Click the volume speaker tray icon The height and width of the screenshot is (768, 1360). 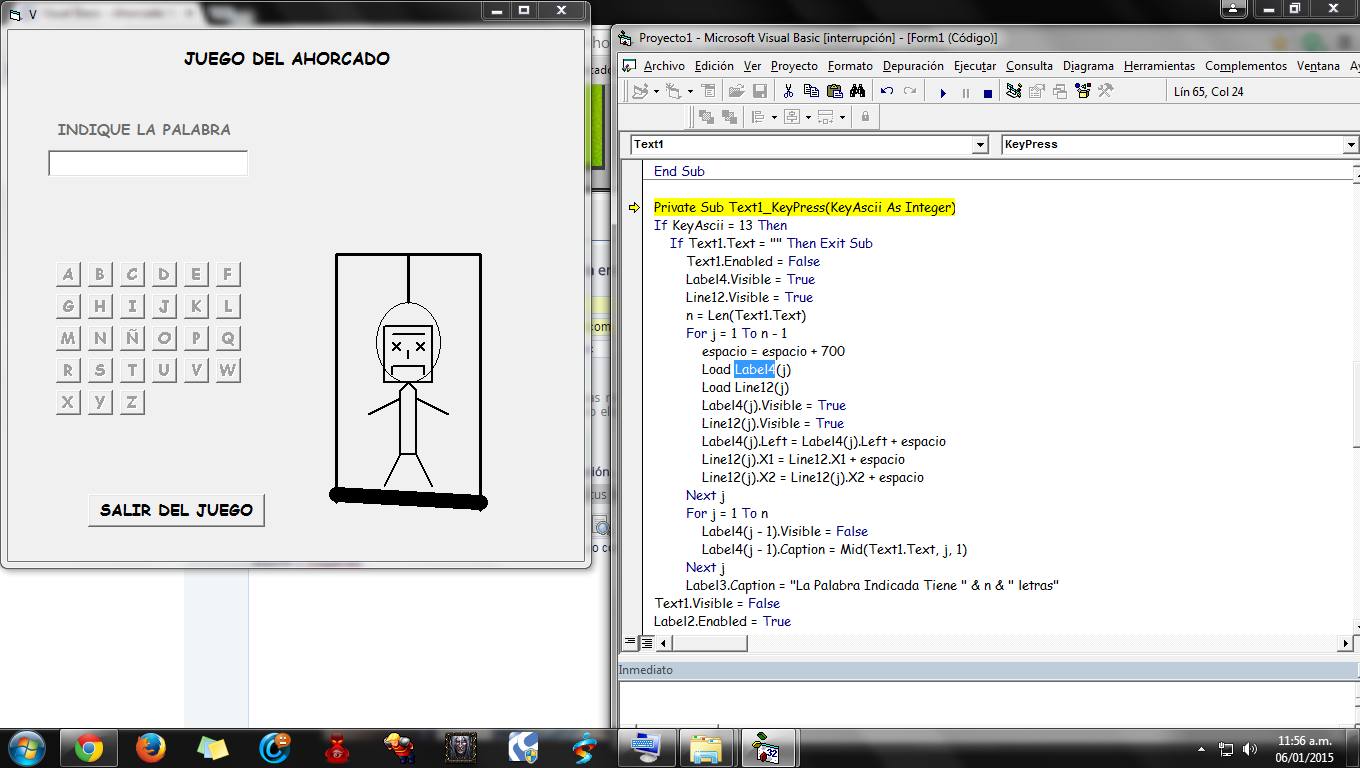click(x=1249, y=748)
